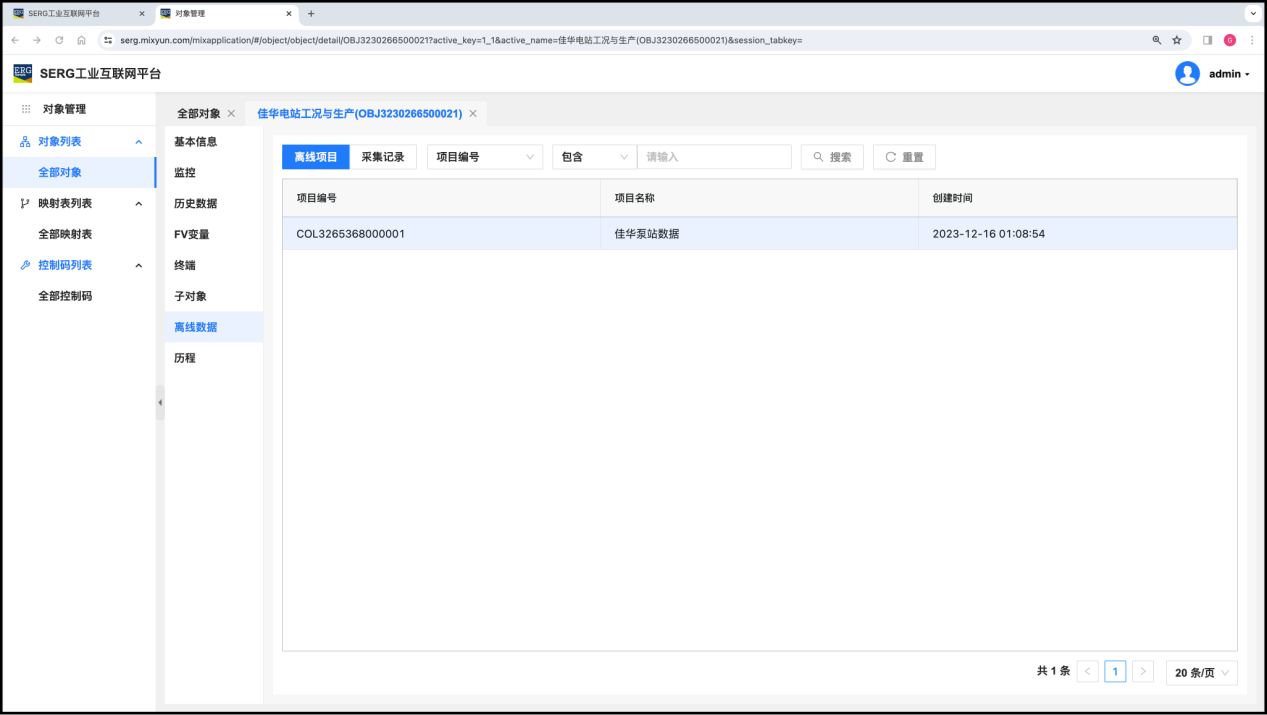
Task: Open 历史数据 in the side menu
Action: coord(195,204)
